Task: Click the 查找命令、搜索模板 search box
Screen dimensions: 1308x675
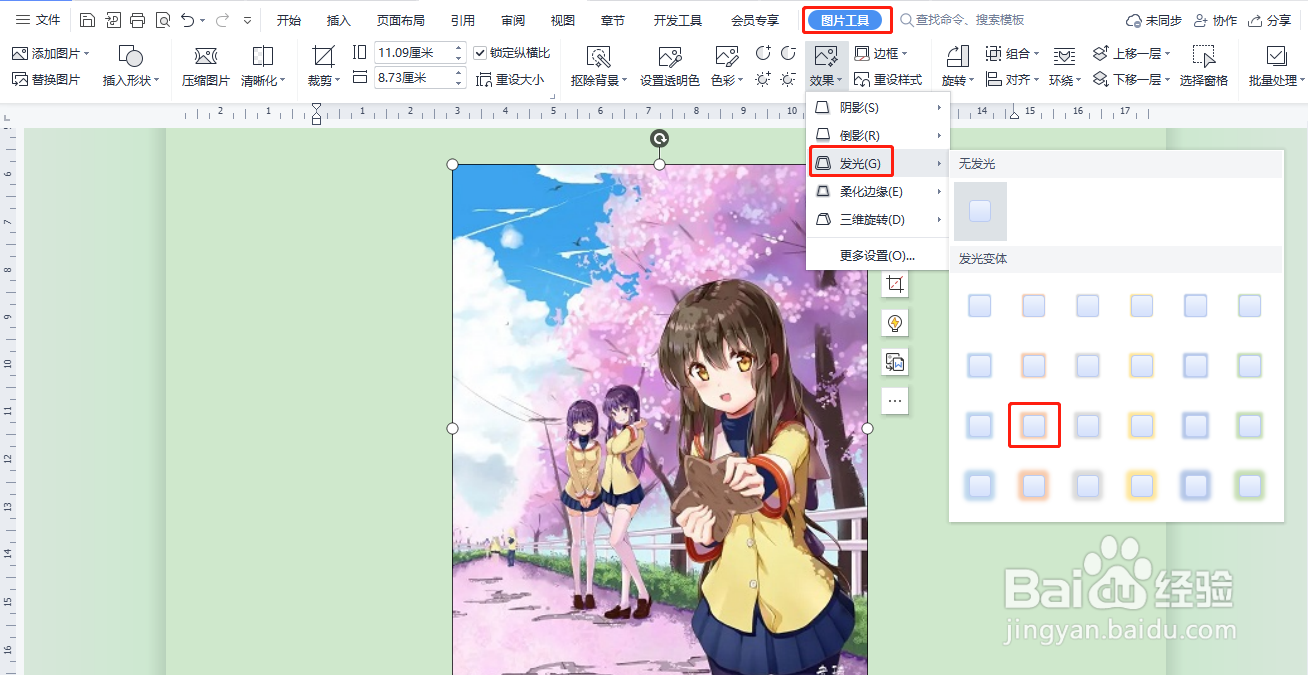Action: 962,20
